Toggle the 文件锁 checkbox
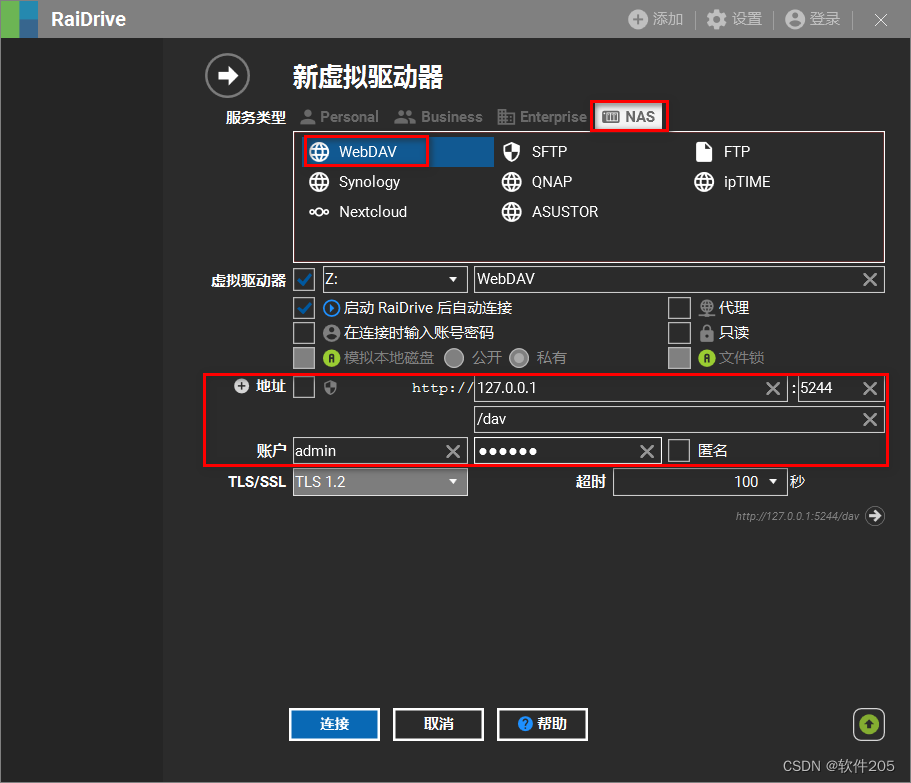 click(x=679, y=358)
